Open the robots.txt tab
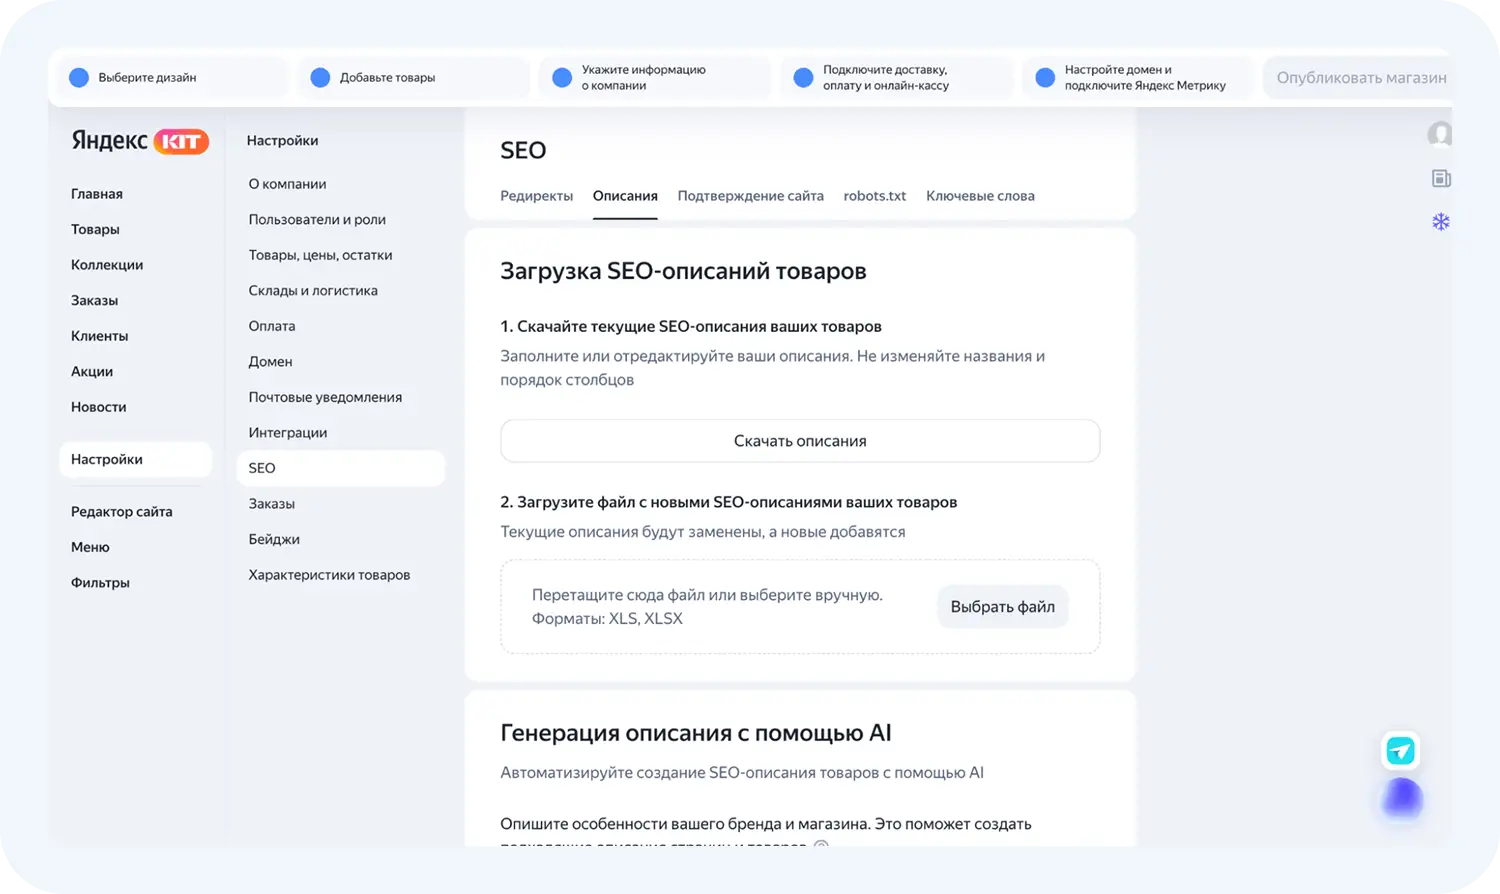Screen dimensions: 1500x894 [x=874, y=196]
